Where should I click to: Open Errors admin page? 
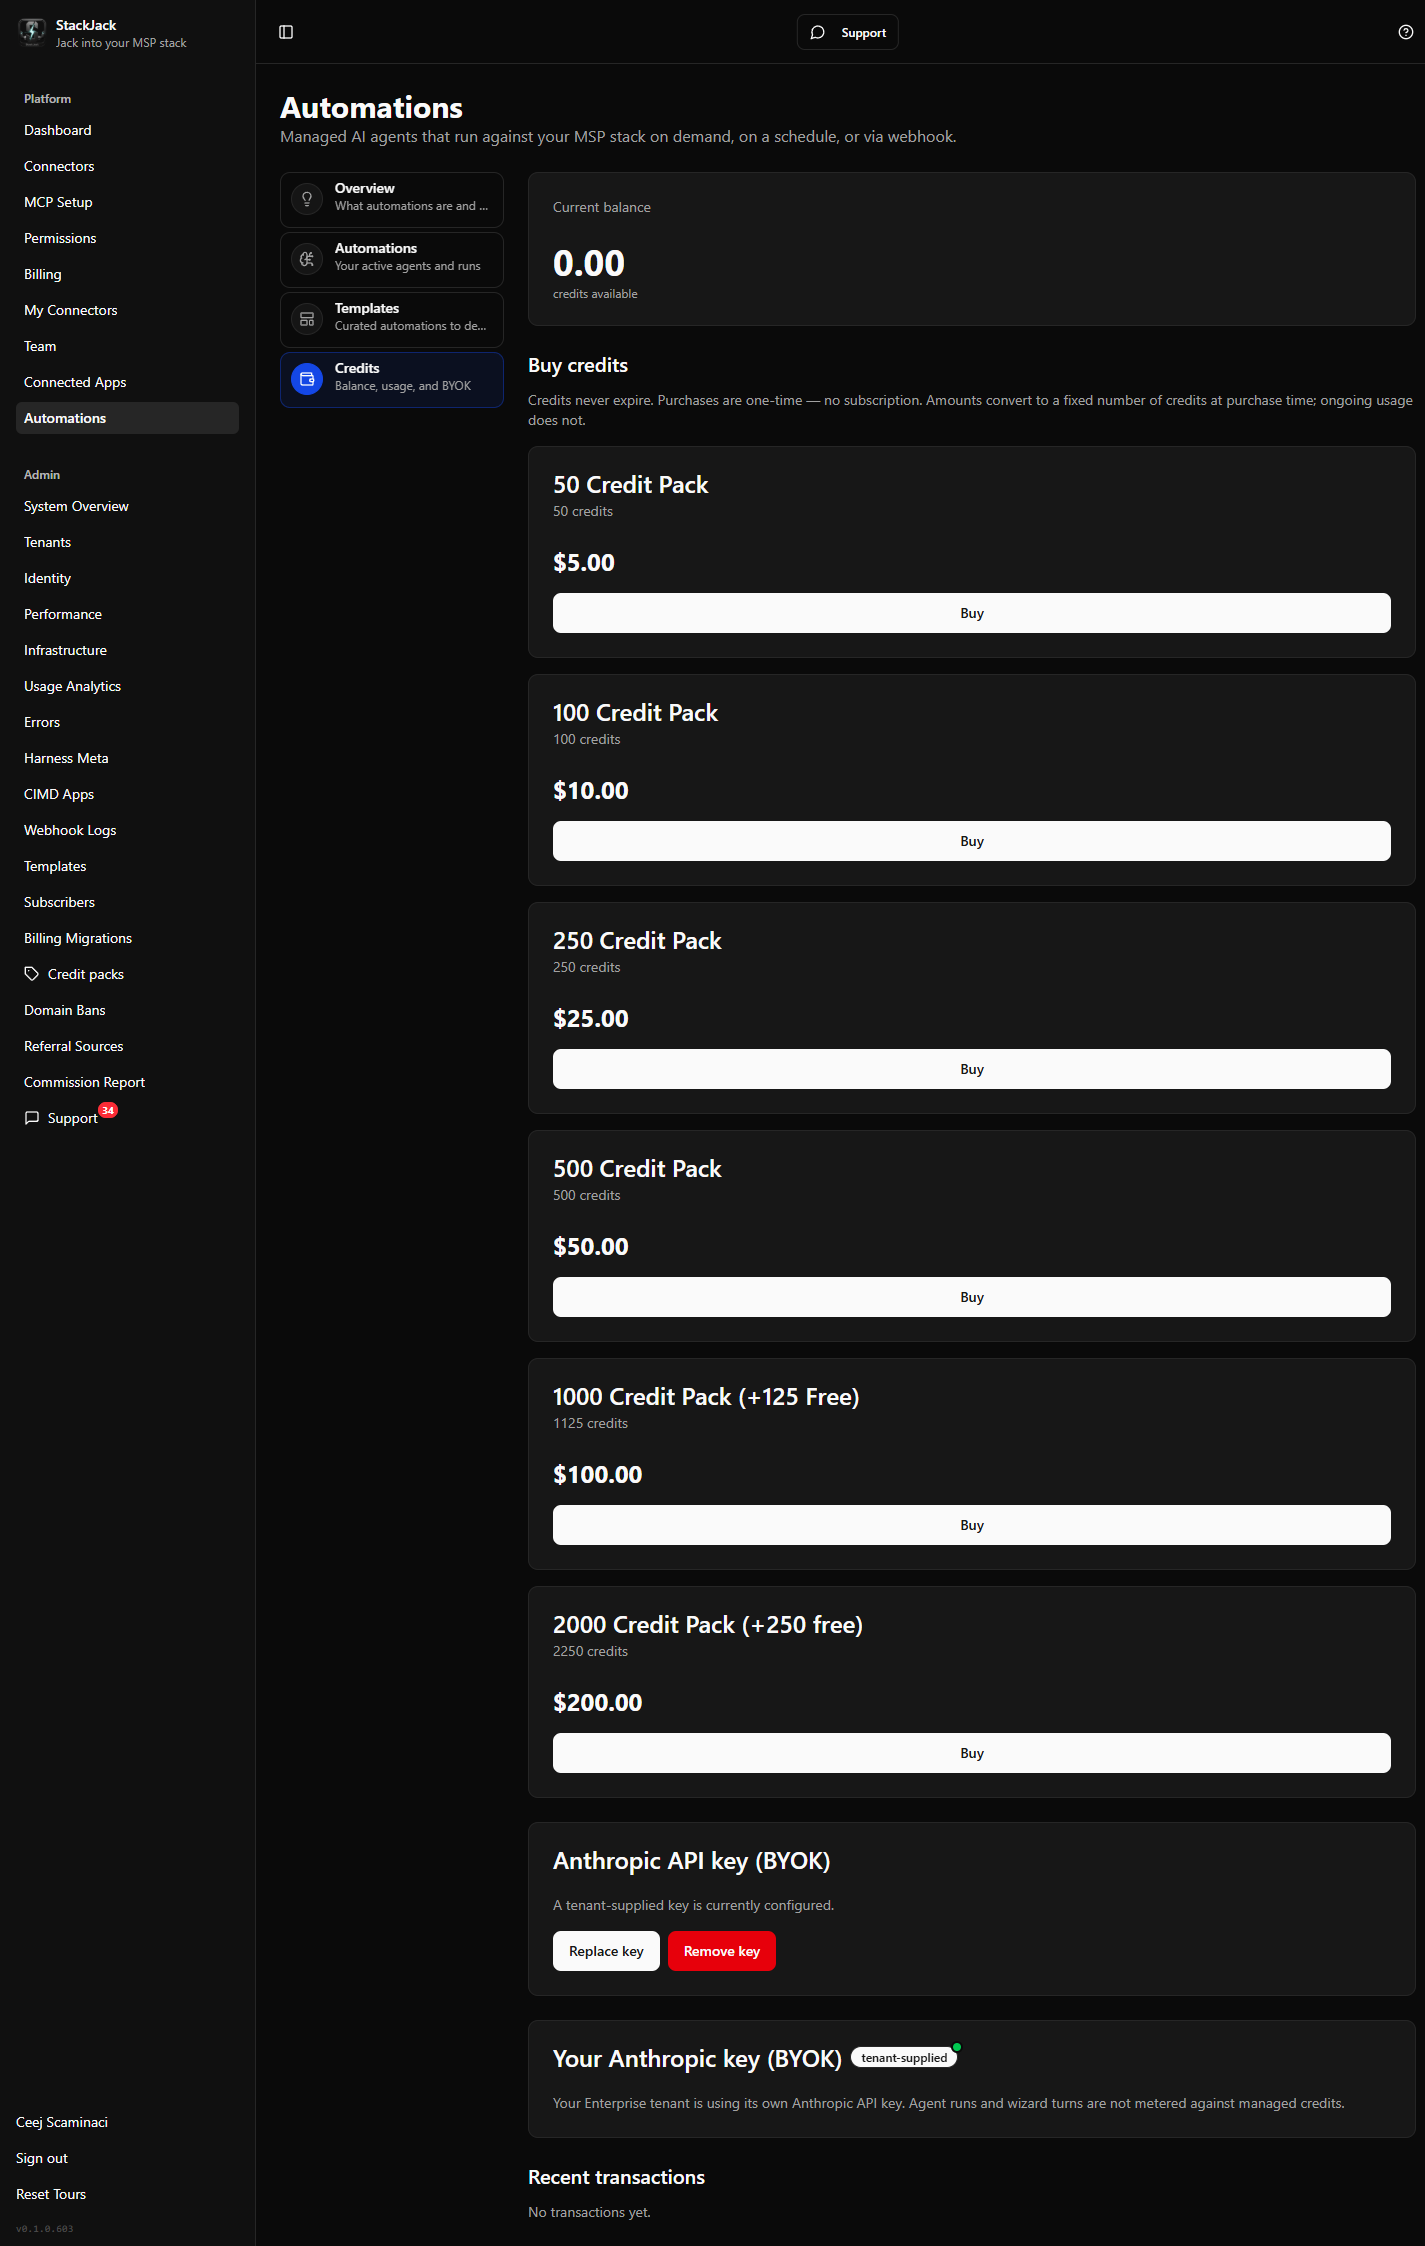coord(127,722)
